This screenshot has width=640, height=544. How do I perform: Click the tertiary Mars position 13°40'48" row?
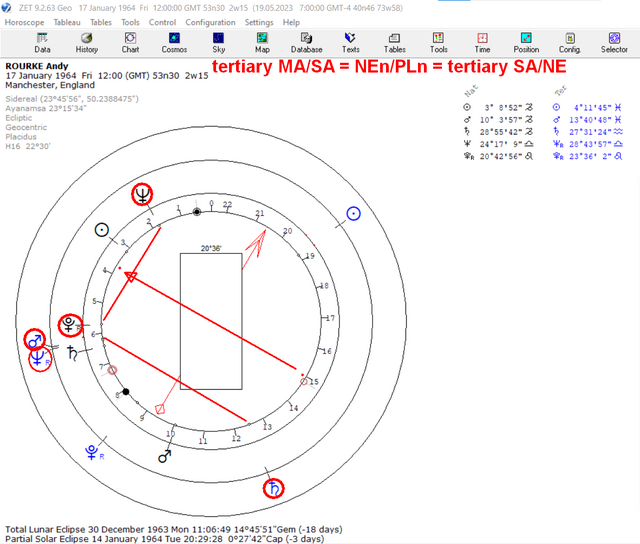pos(587,120)
